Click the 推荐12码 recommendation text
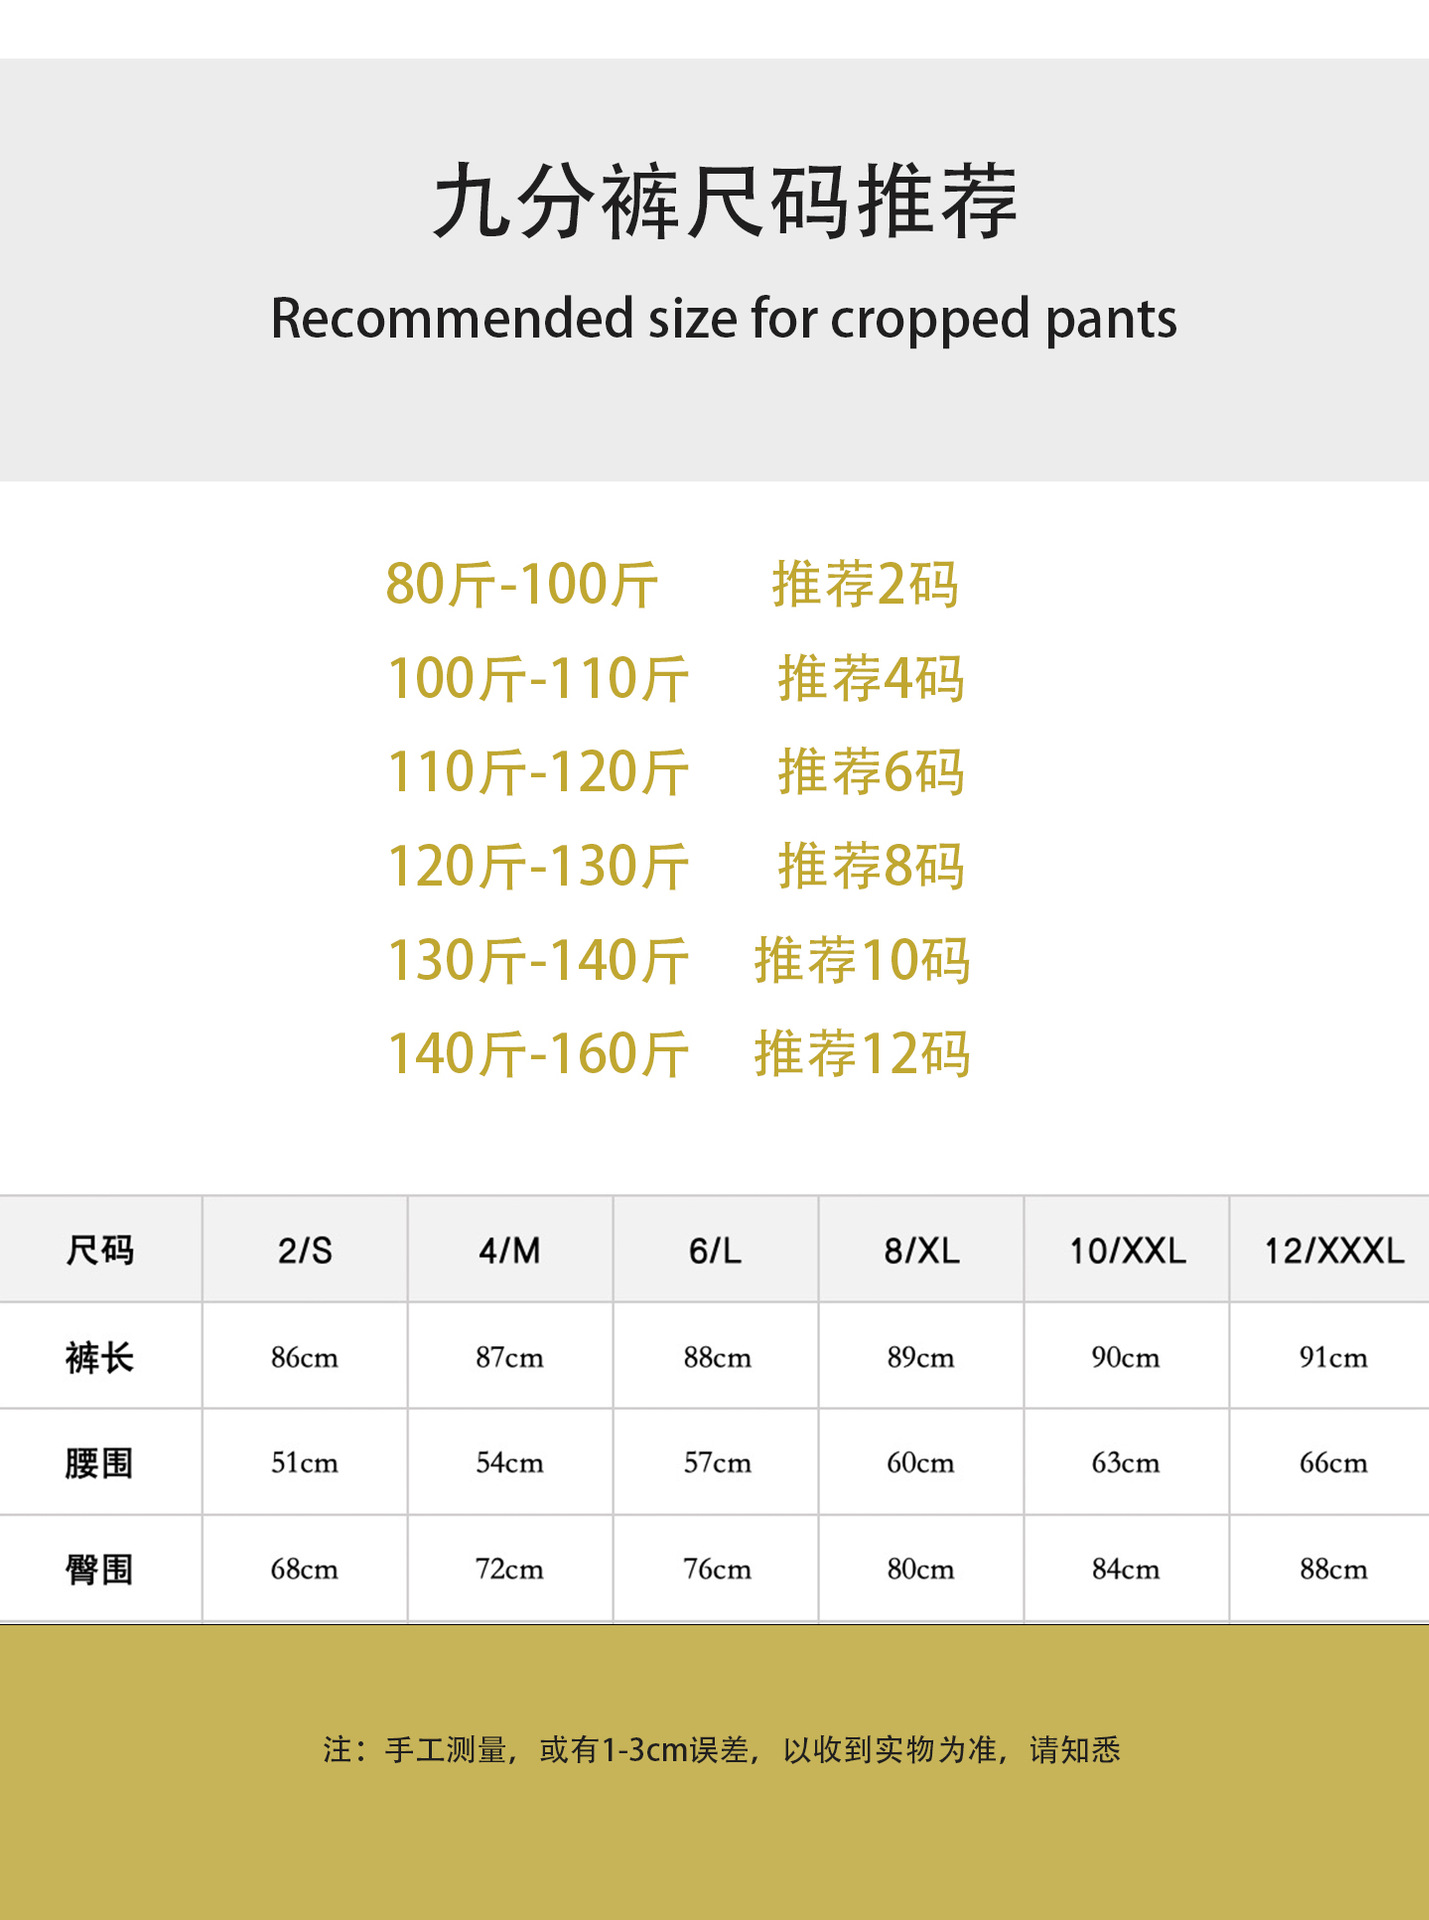 click(x=862, y=1054)
